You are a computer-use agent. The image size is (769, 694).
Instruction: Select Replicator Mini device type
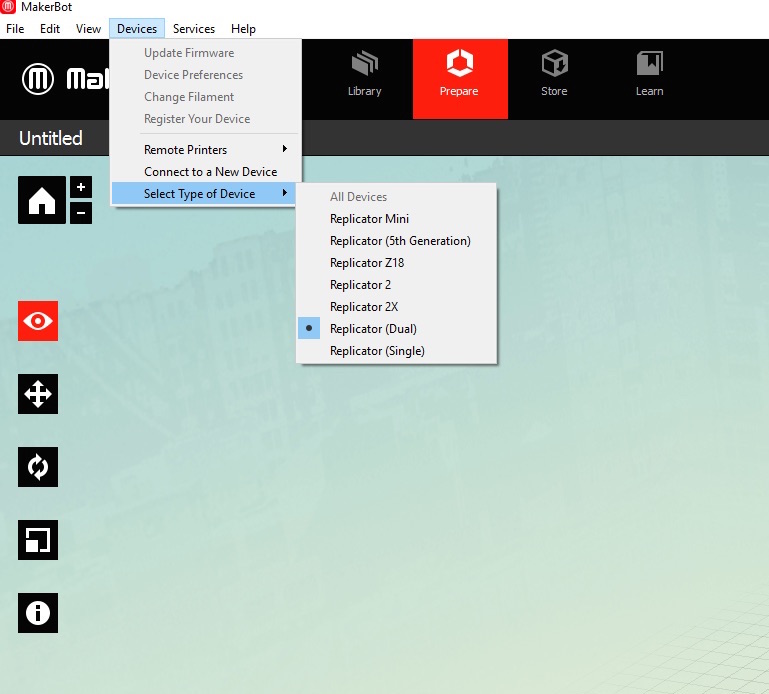(x=397, y=219)
